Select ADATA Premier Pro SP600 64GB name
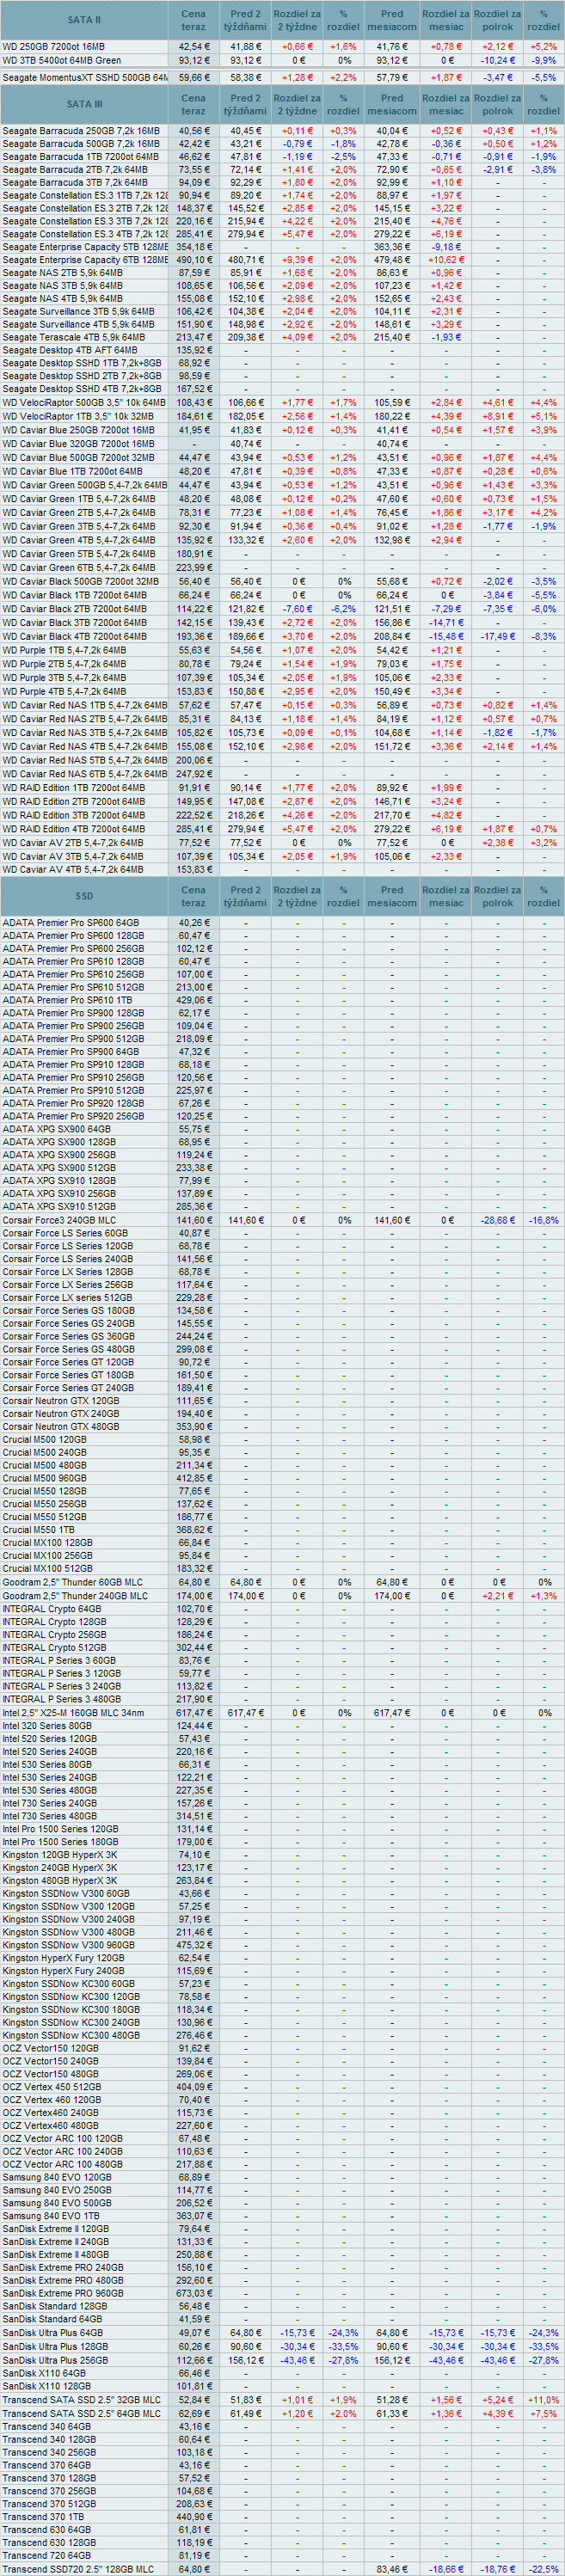The width and height of the screenshot is (565, 2576). point(71,923)
